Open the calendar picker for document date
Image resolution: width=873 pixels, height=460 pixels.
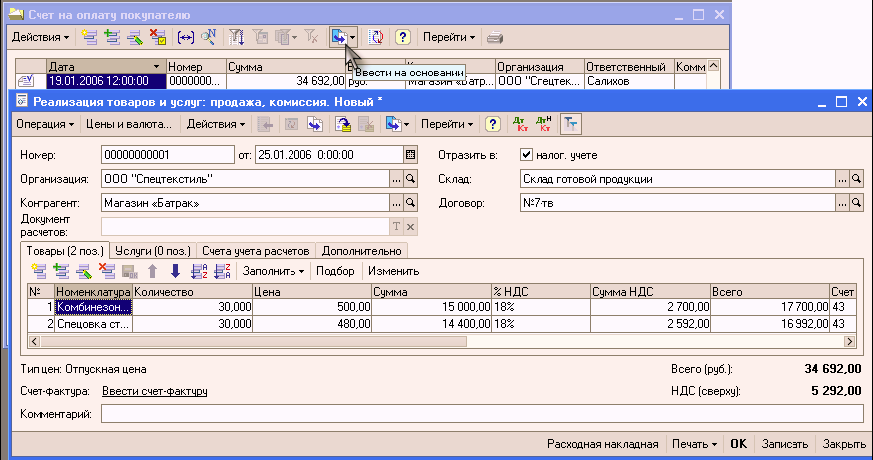point(410,155)
